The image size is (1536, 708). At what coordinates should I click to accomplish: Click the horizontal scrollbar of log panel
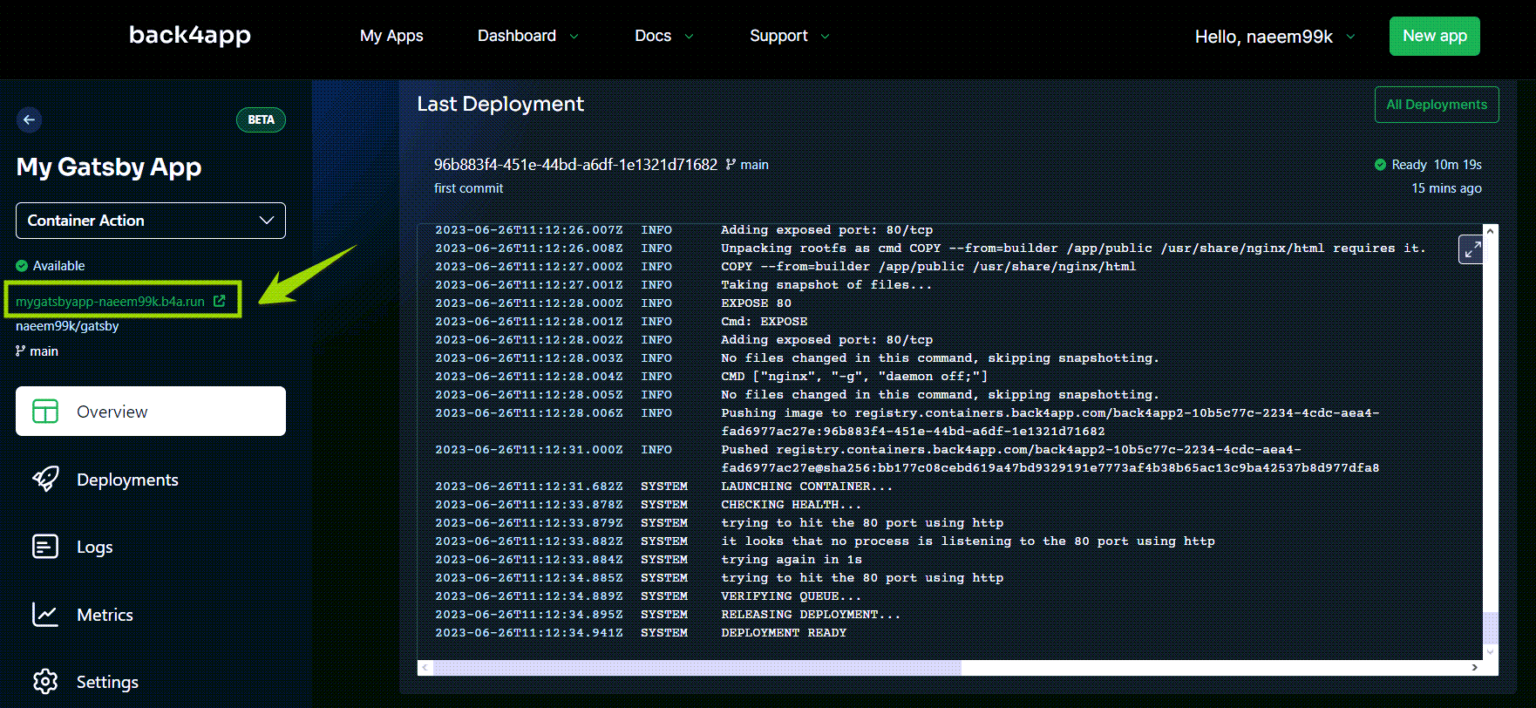pyautogui.click(x=697, y=667)
